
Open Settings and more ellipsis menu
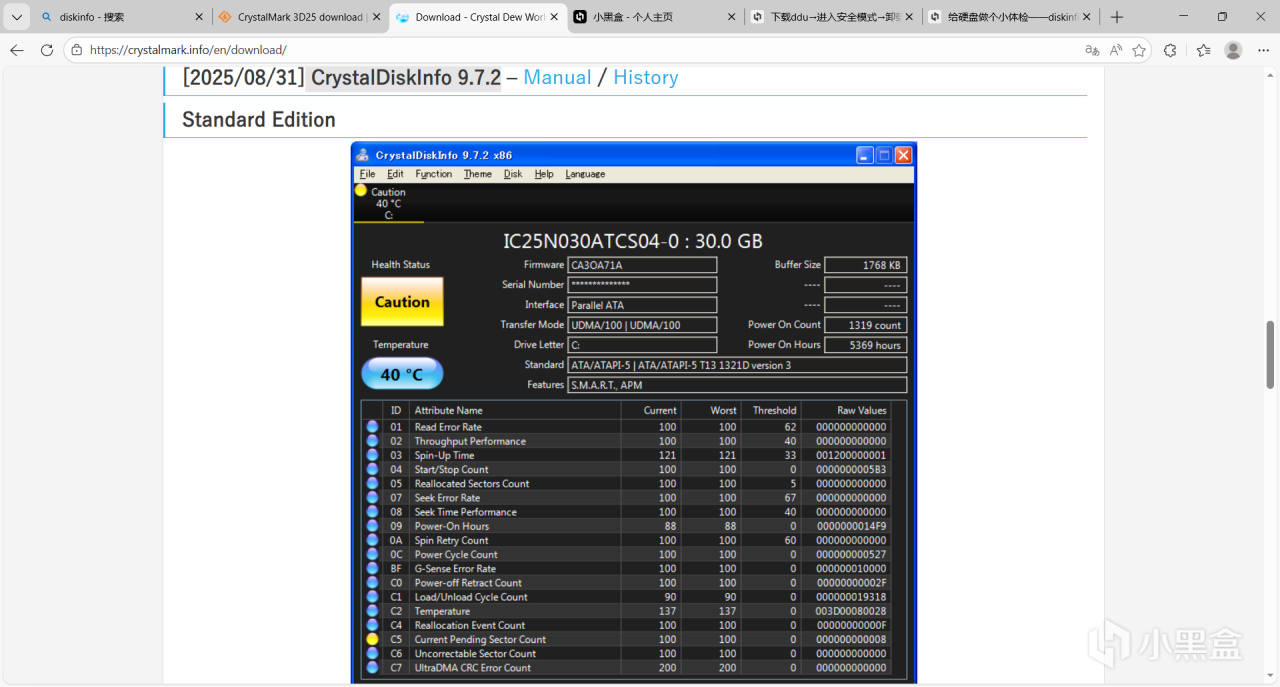click(1262, 50)
